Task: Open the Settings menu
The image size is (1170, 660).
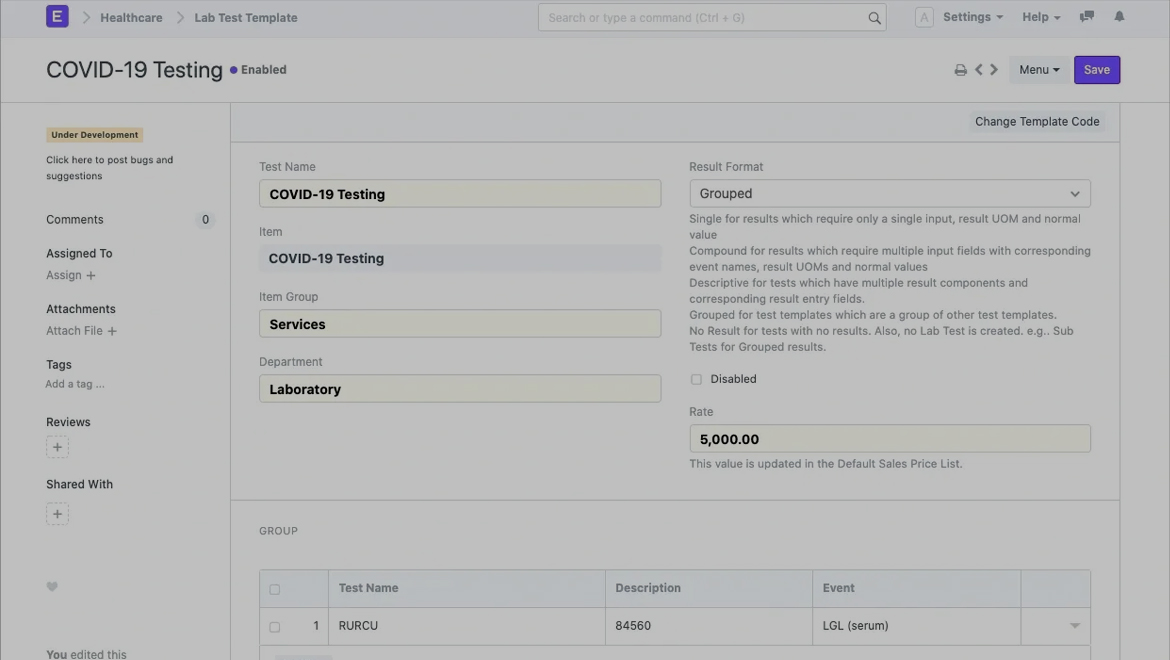Action: tap(972, 17)
